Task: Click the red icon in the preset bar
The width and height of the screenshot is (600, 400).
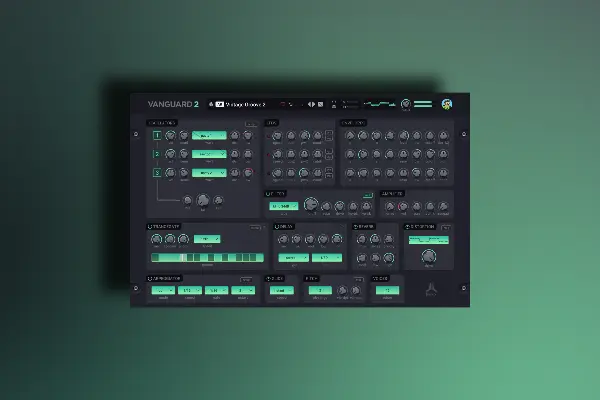Action: (283, 104)
